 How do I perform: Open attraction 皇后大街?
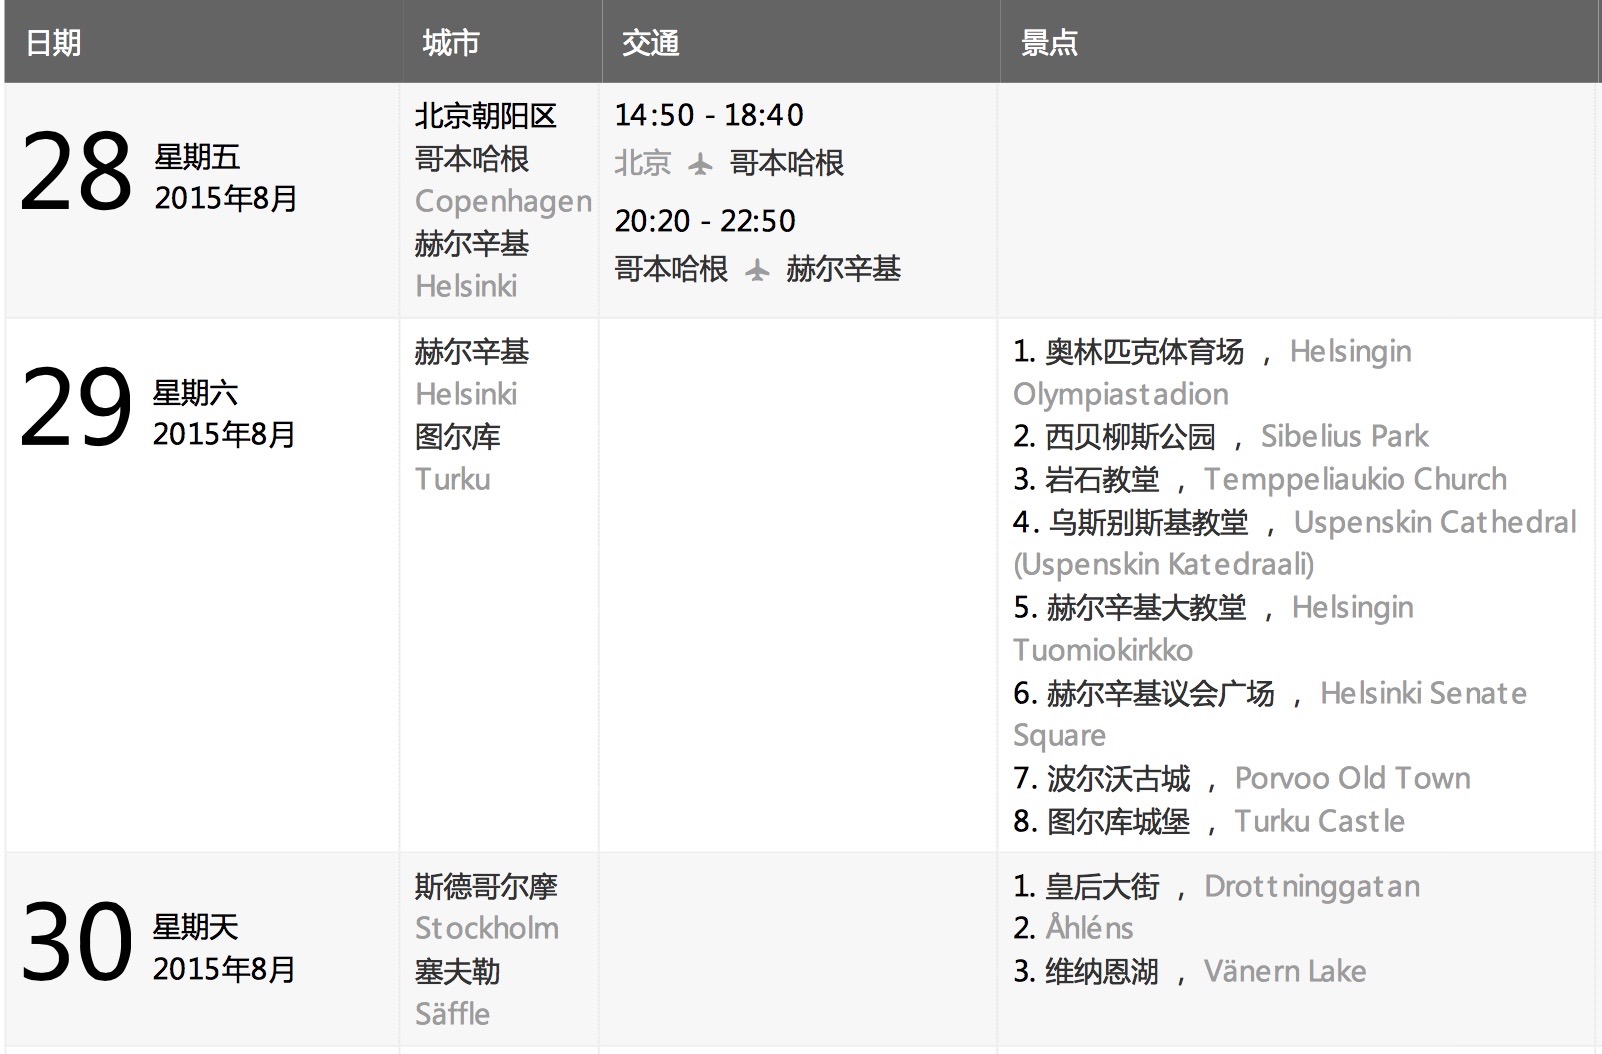point(1102,887)
